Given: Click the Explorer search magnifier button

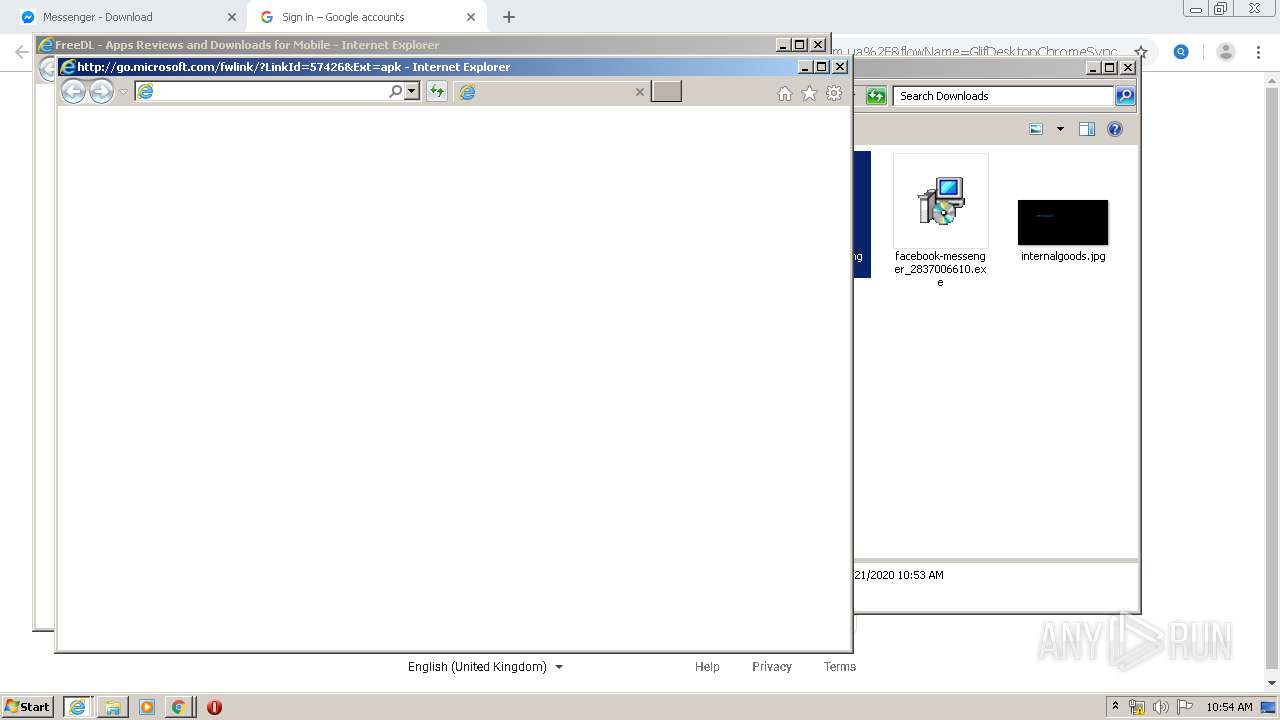Looking at the screenshot, I should pyautogui.click(x=1125, y=96).
